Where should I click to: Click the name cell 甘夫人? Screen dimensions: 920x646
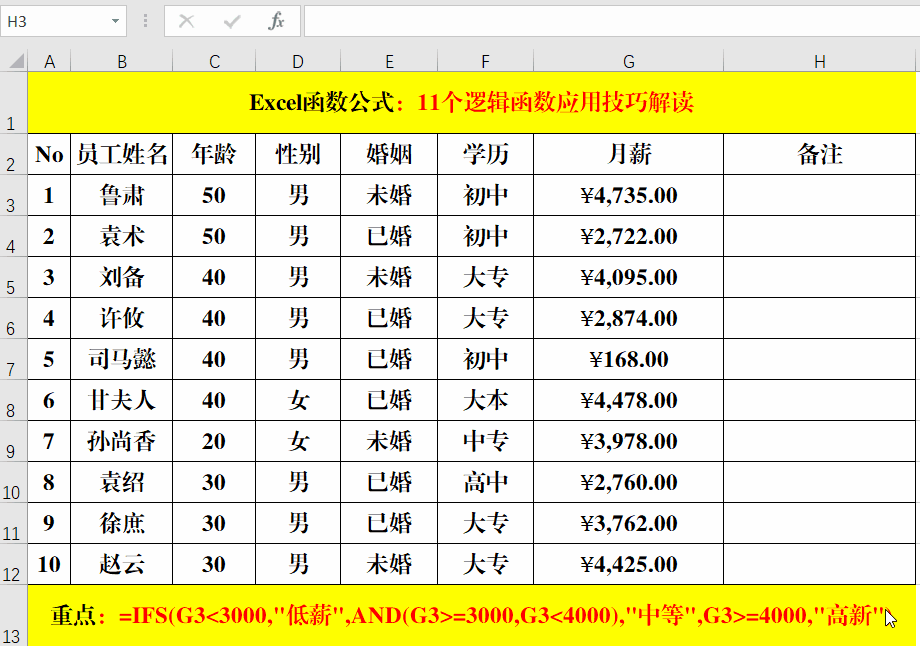121,400
